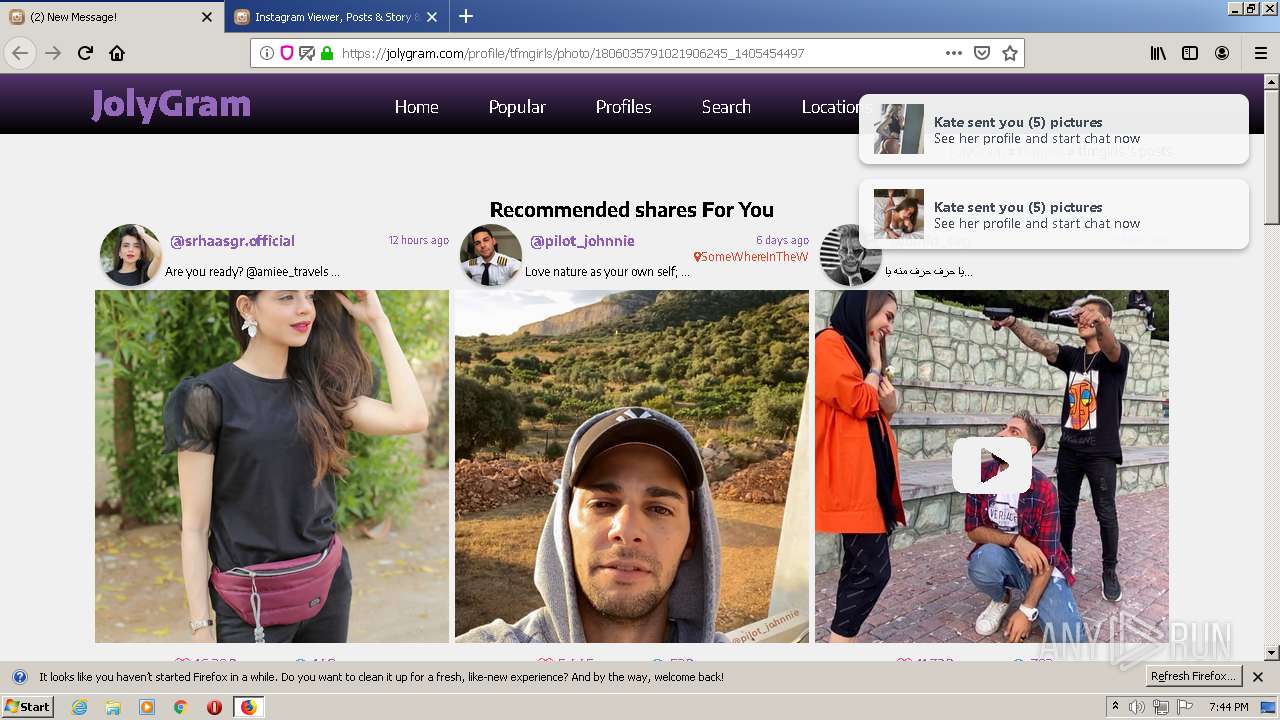Launch Internet Explorer from taskbar

[80, 707]
